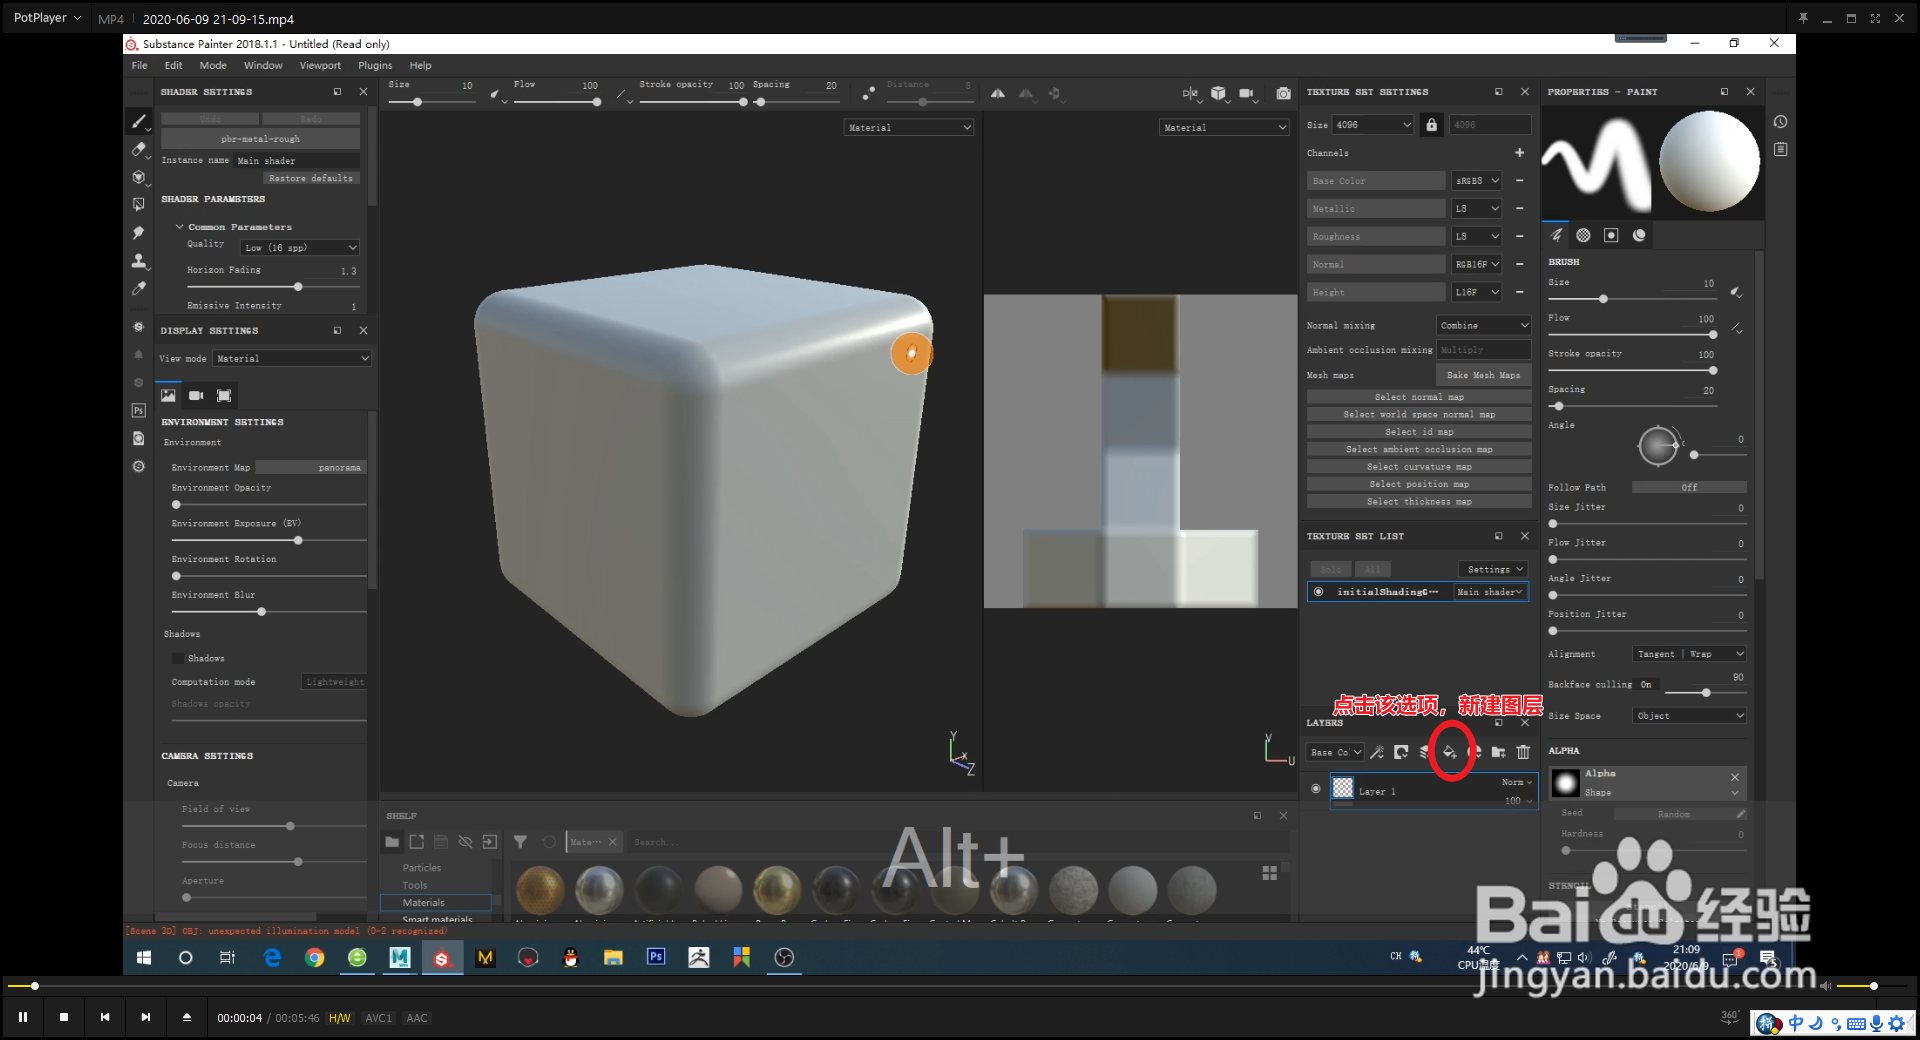Click the shelf import resources icon
1920x1040 pixels.
(x=489, y=842)
